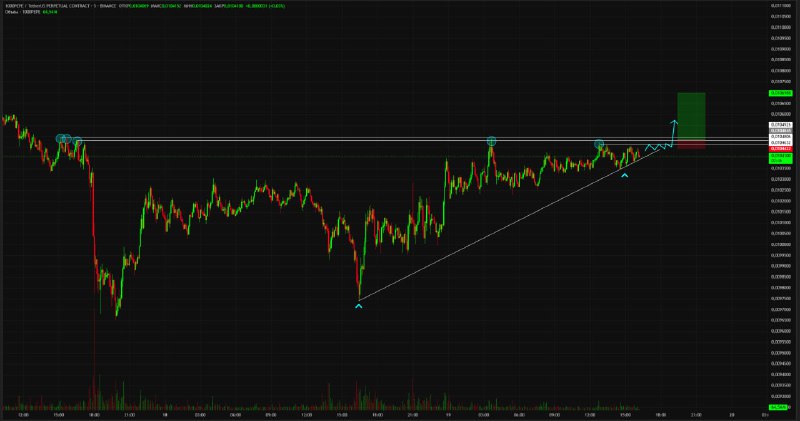800x421 pixels.
Task: Select the green take-profit zone of the long position
Action: point(691,116)
